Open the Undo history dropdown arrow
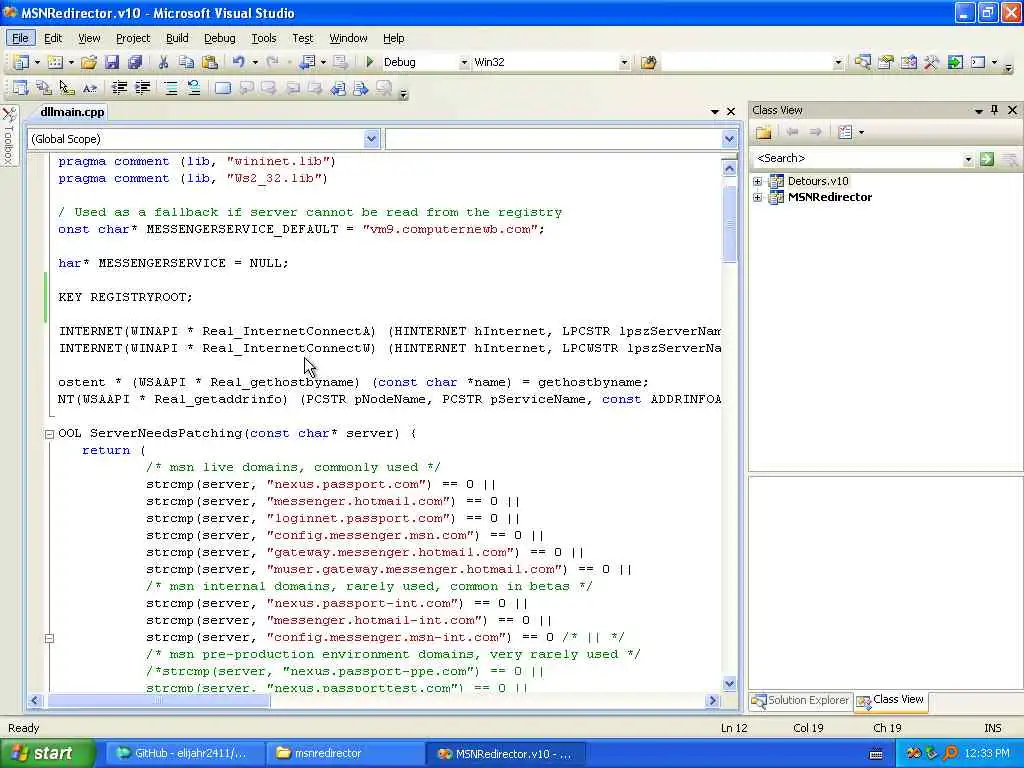The width and height of the screenshot is (1024, 768). click(255, 63)
